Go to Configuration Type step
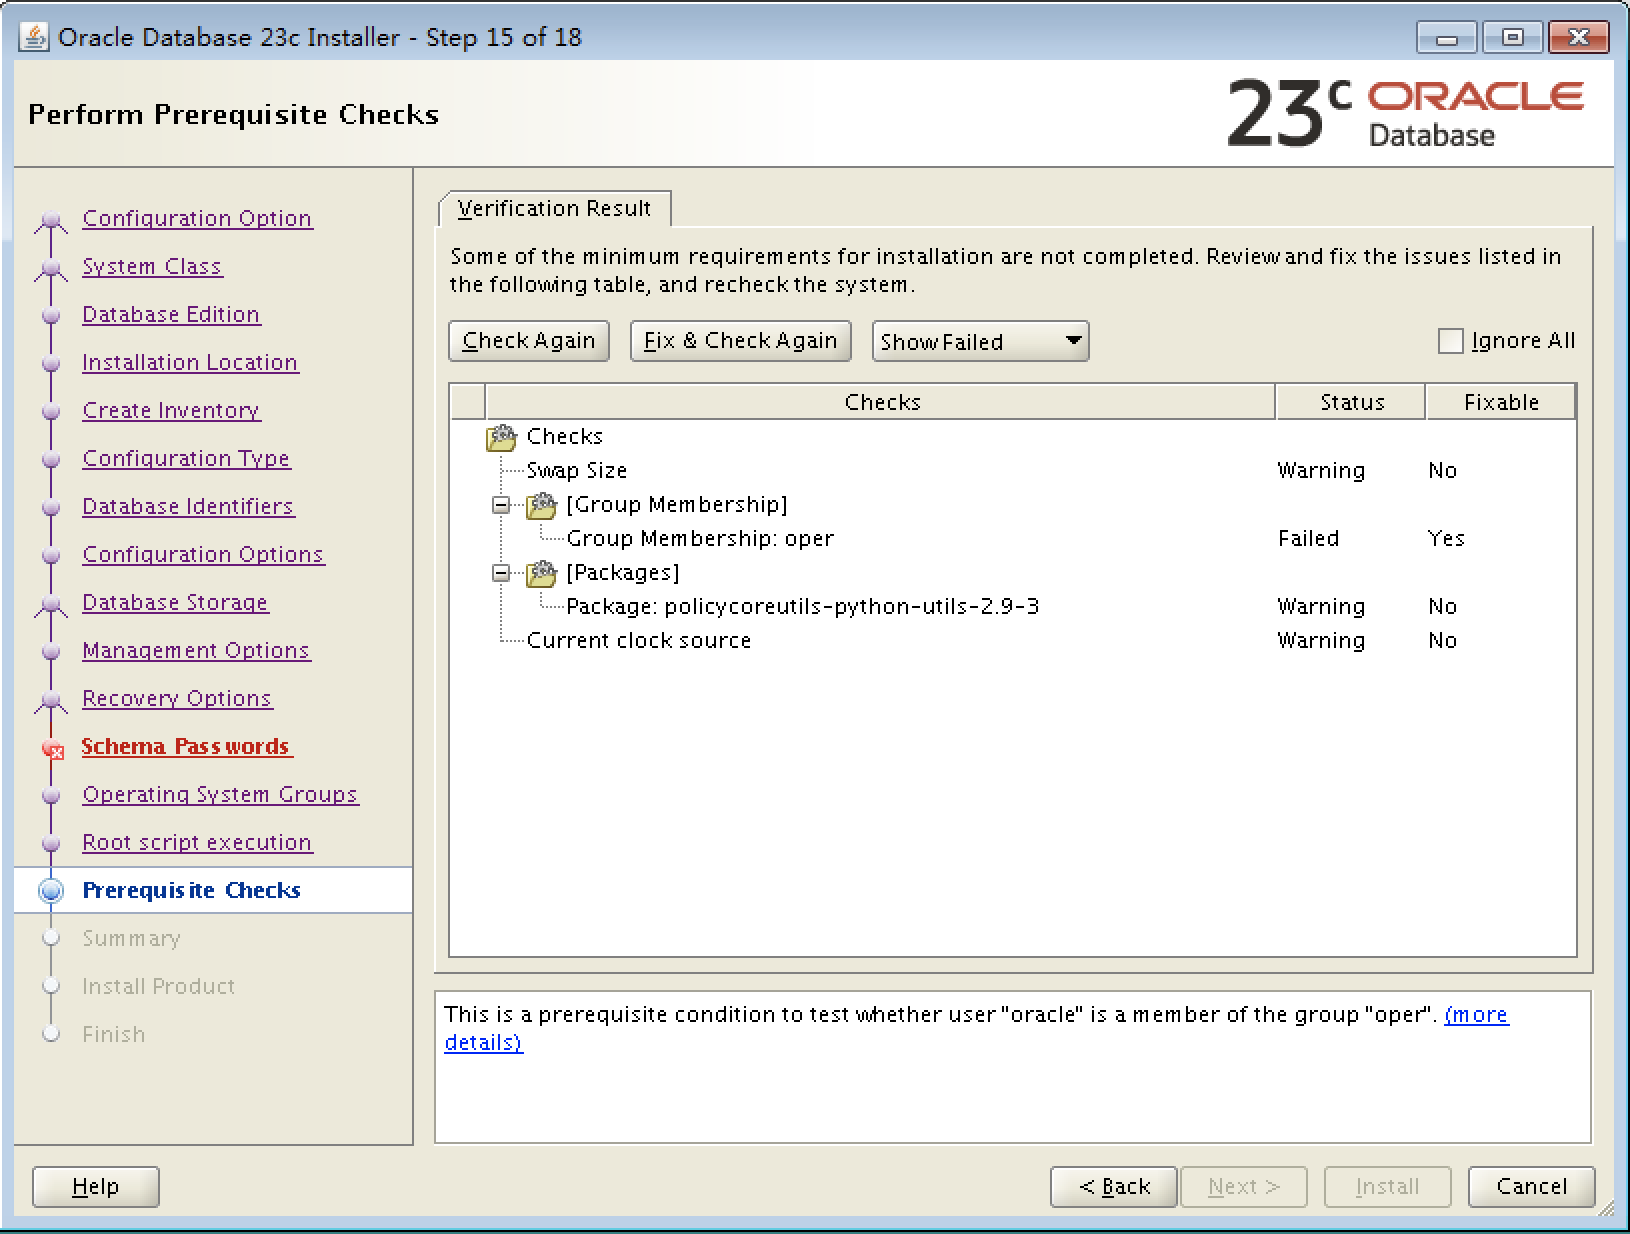 tap(186, 458)
